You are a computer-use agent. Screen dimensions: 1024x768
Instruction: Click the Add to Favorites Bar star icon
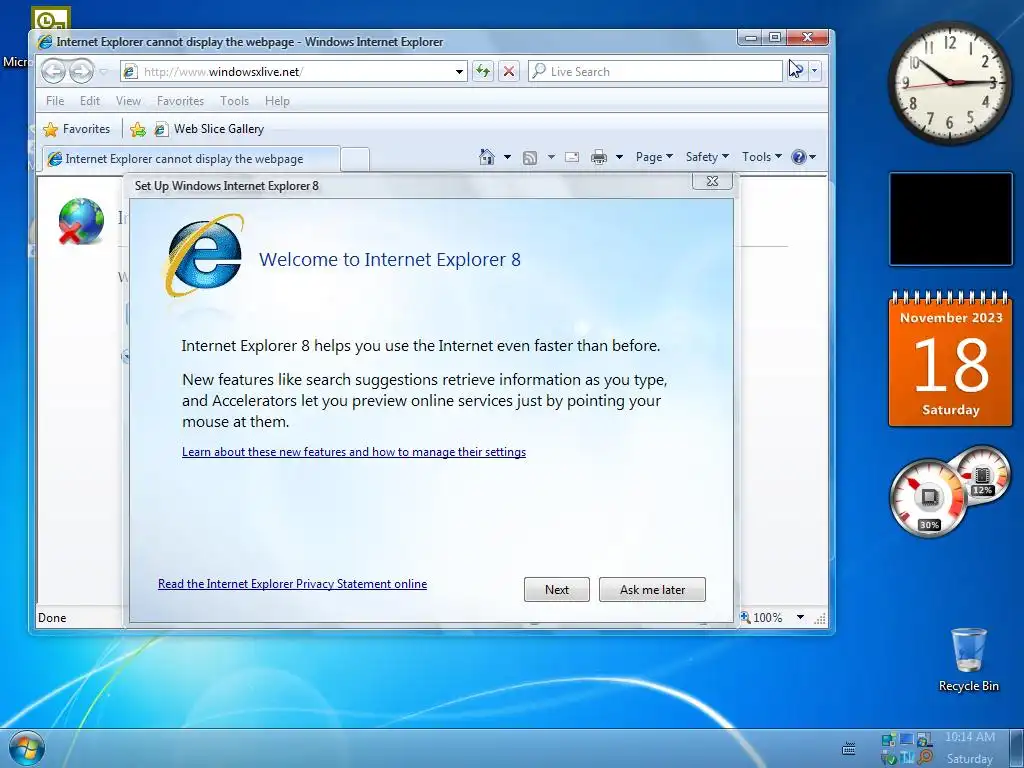coord(138,129)
